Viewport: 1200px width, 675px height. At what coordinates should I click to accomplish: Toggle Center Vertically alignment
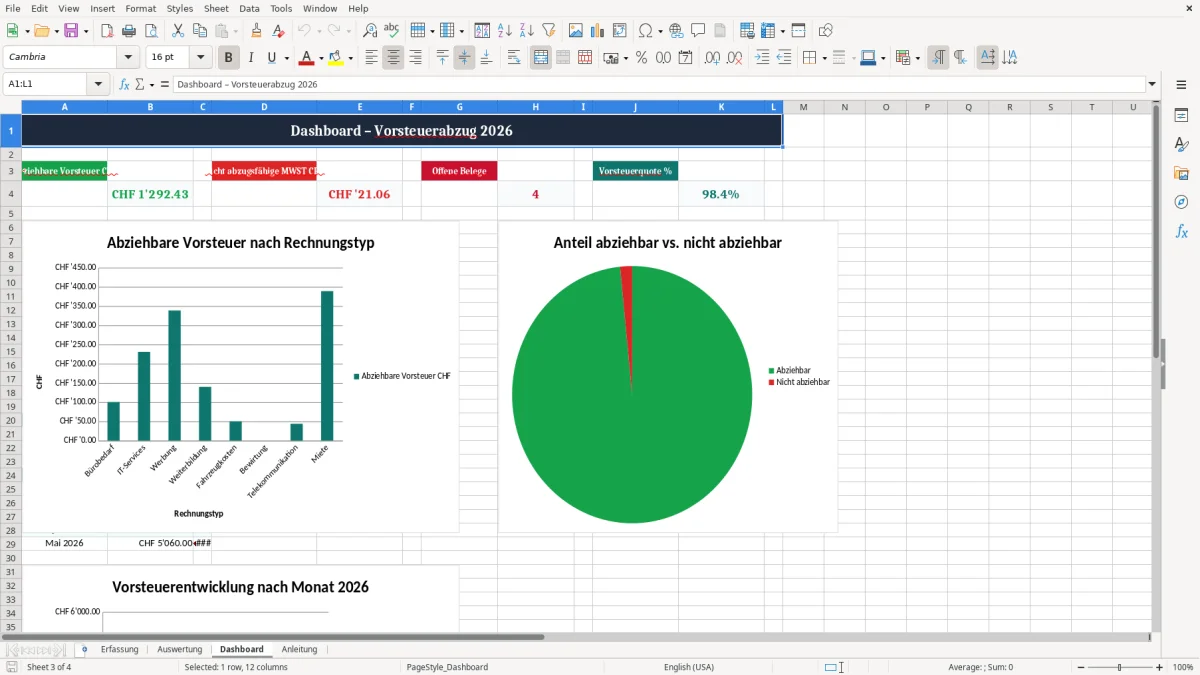(x=464, y=58)
